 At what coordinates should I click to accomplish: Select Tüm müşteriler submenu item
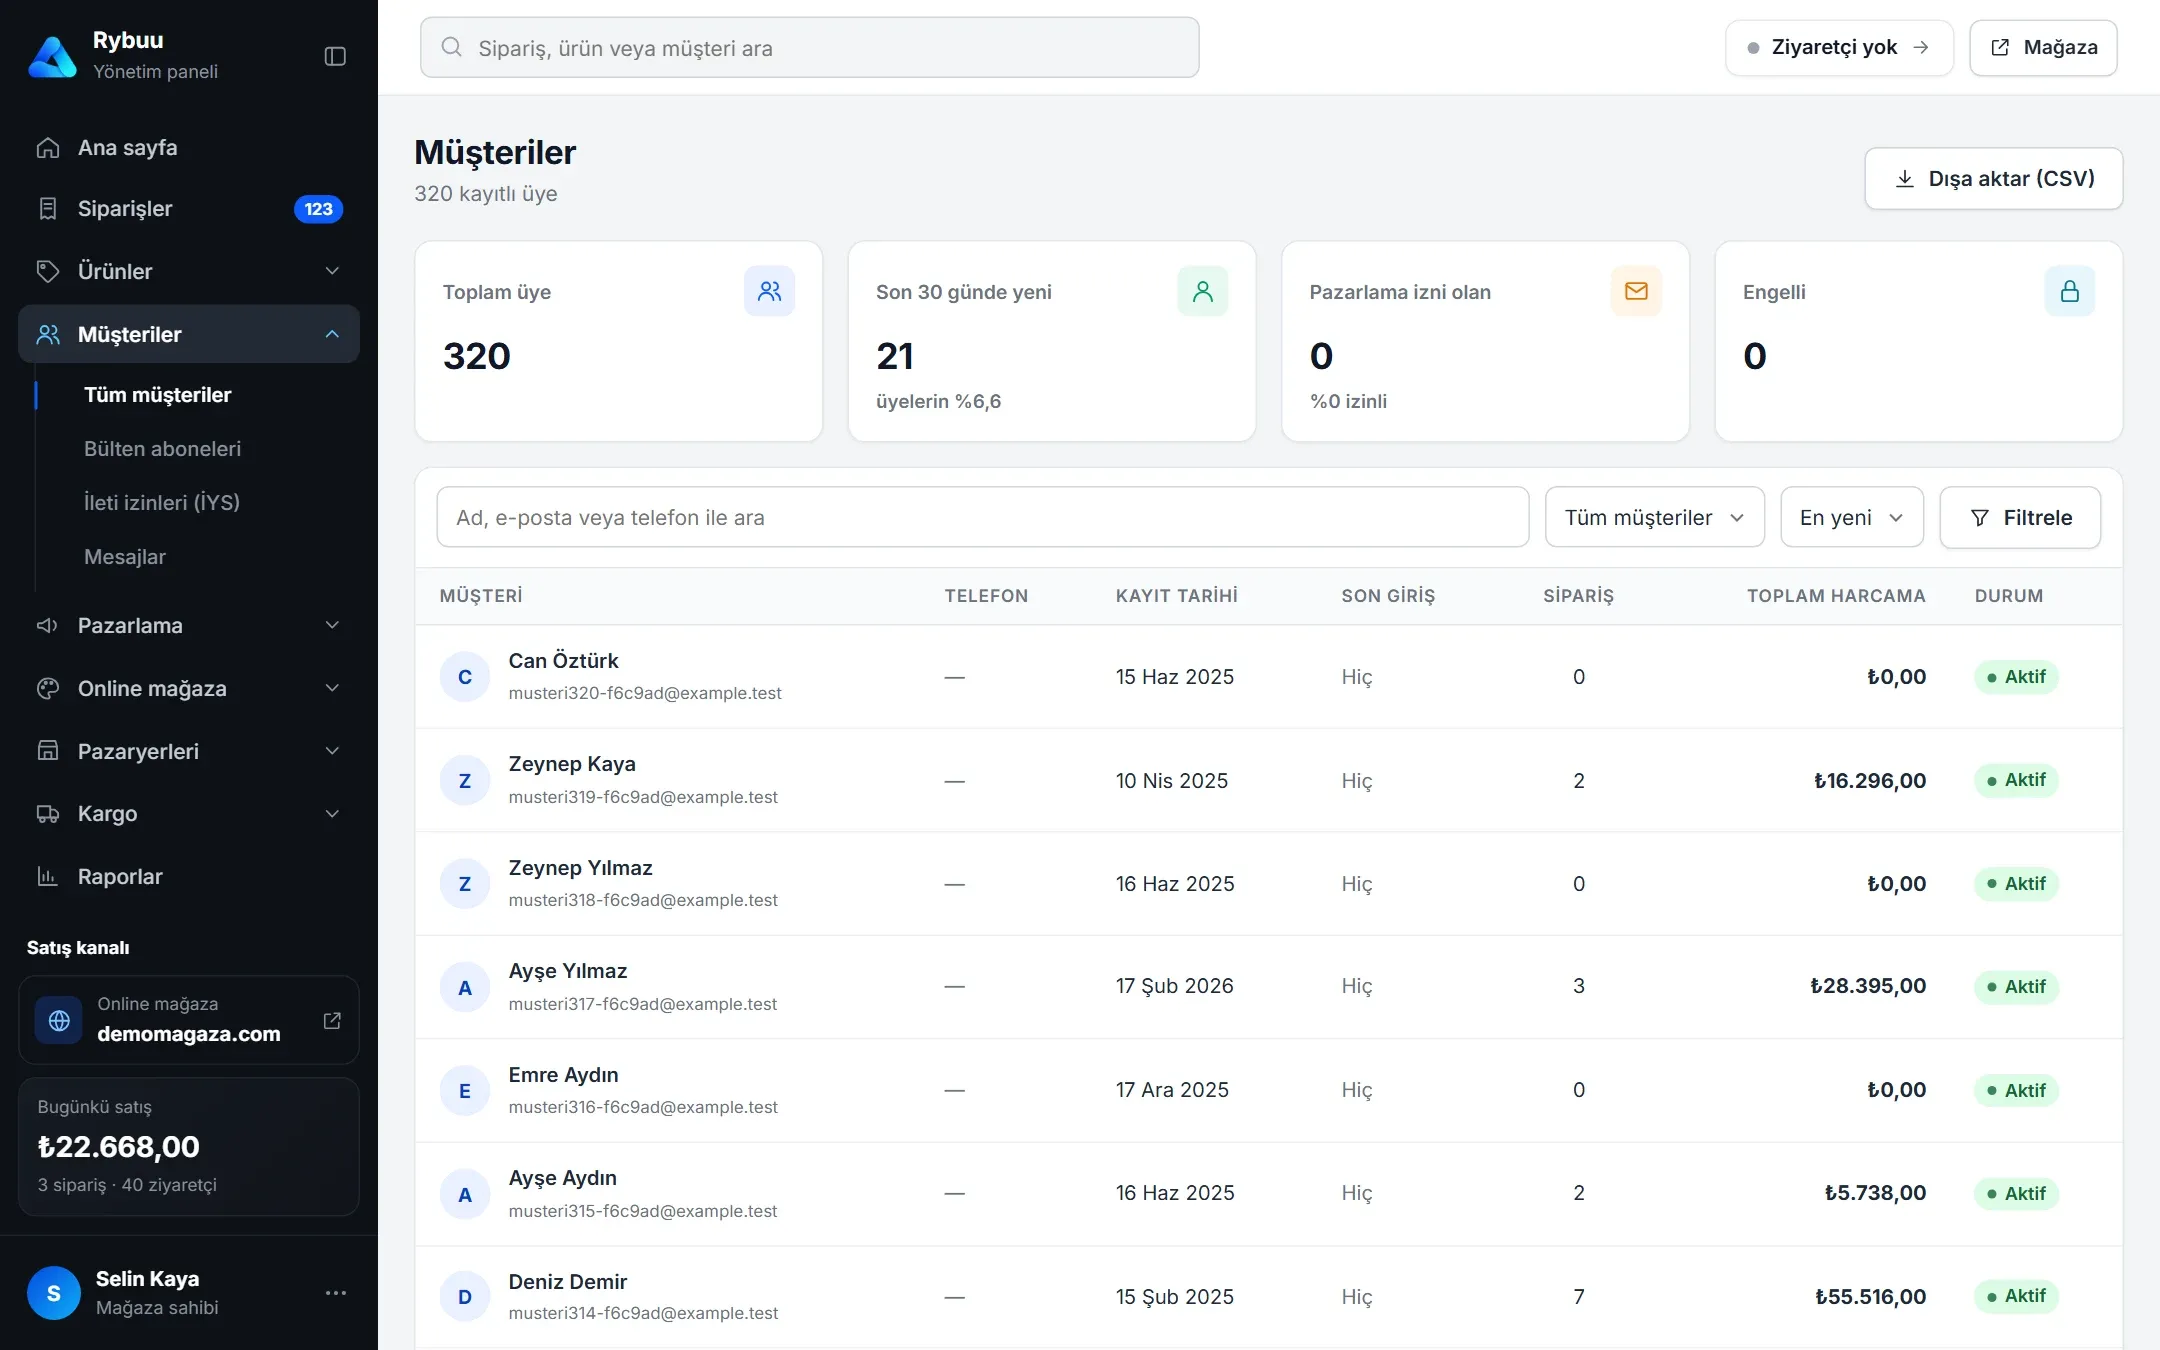coord(157,395)
